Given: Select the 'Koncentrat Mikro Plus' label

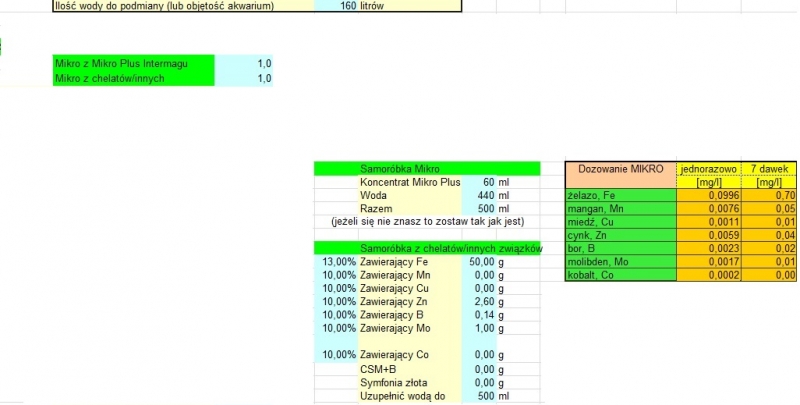Looking at the screenshot, I should 410,182.
